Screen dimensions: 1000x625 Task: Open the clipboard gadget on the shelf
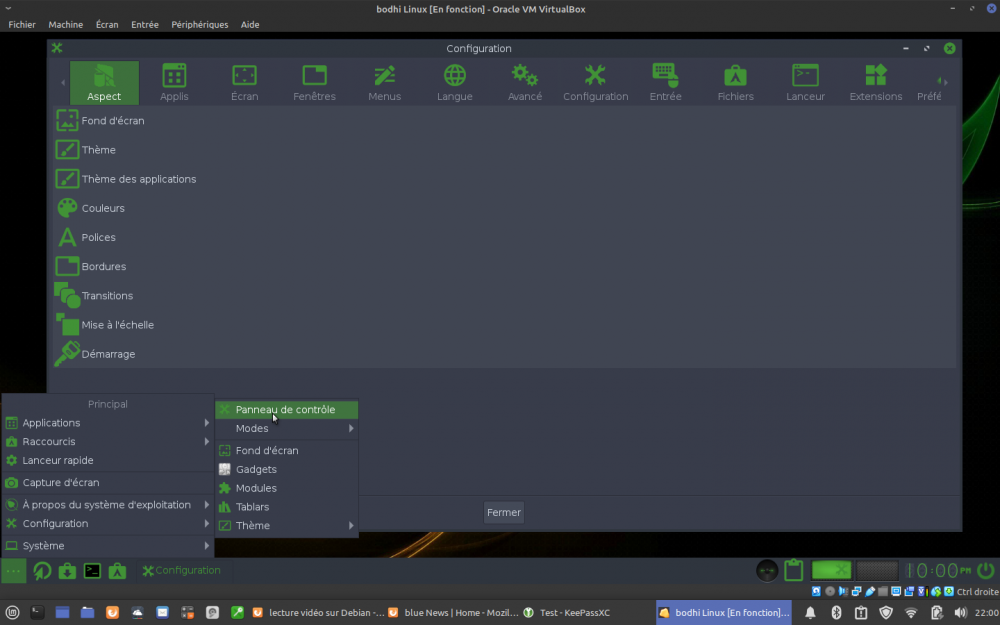[794, 571]
